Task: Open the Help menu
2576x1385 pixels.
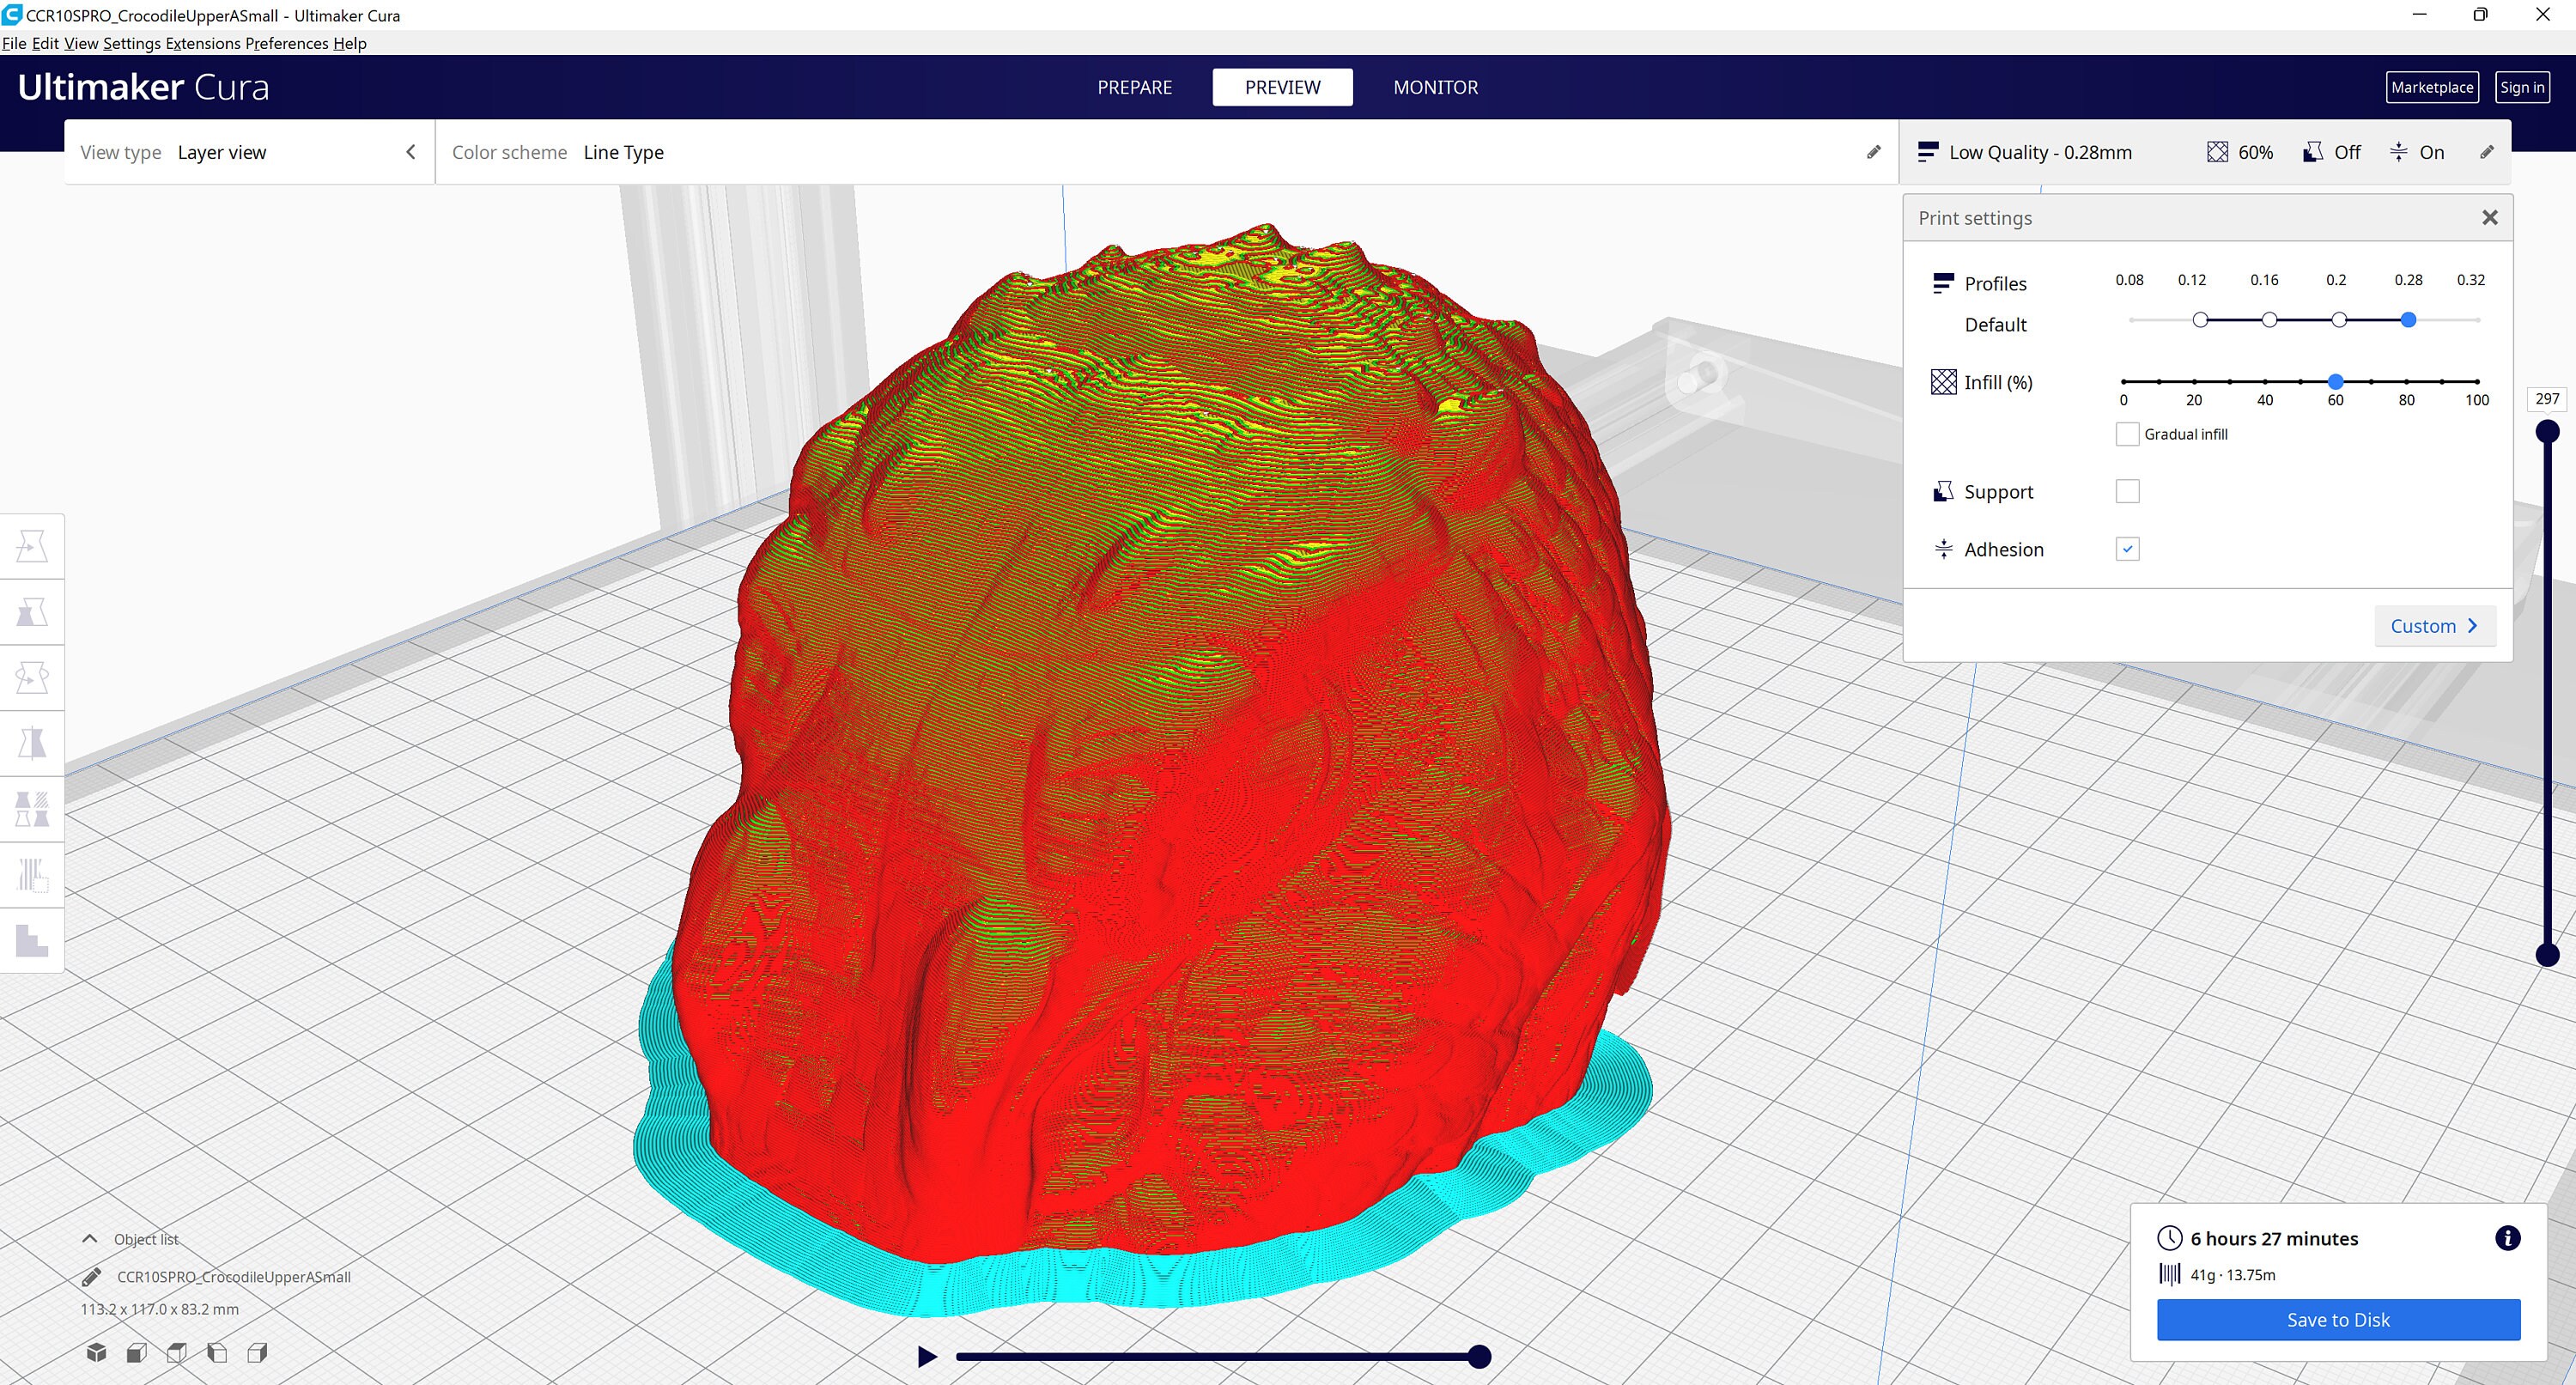Action: click(x=350, y=43)
